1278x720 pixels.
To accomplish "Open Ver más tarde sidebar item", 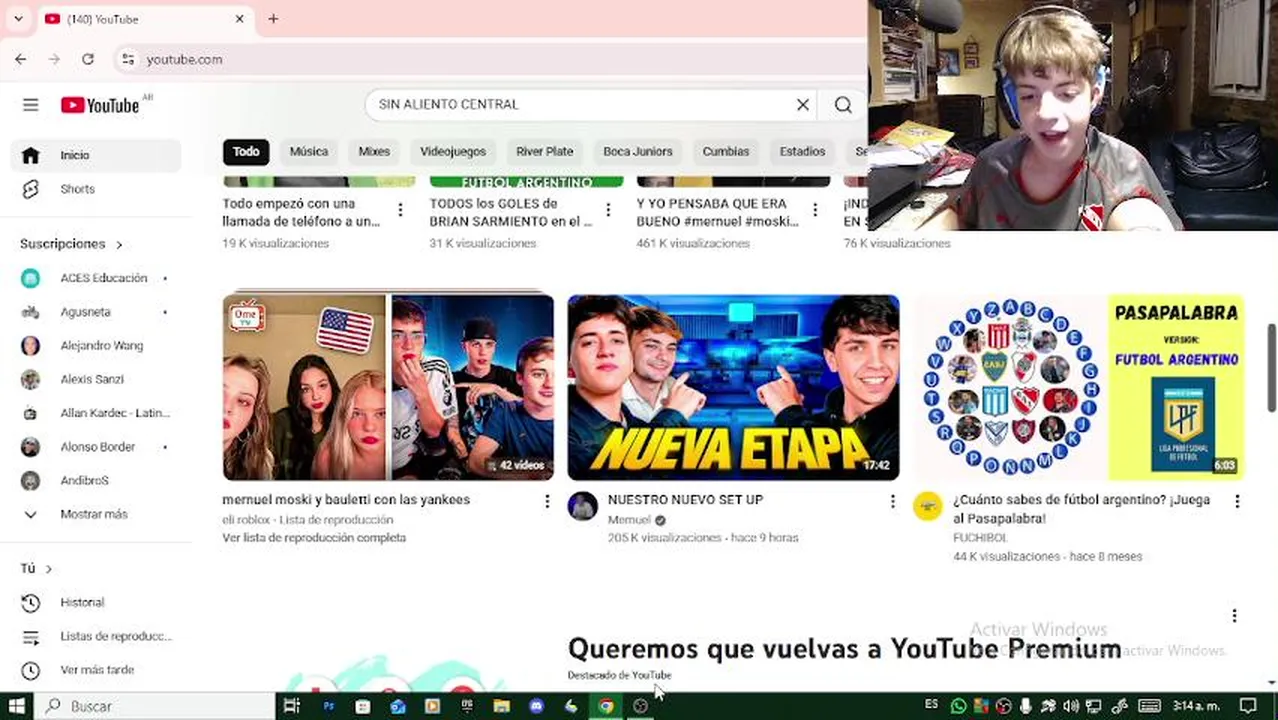I will [96, 670].
